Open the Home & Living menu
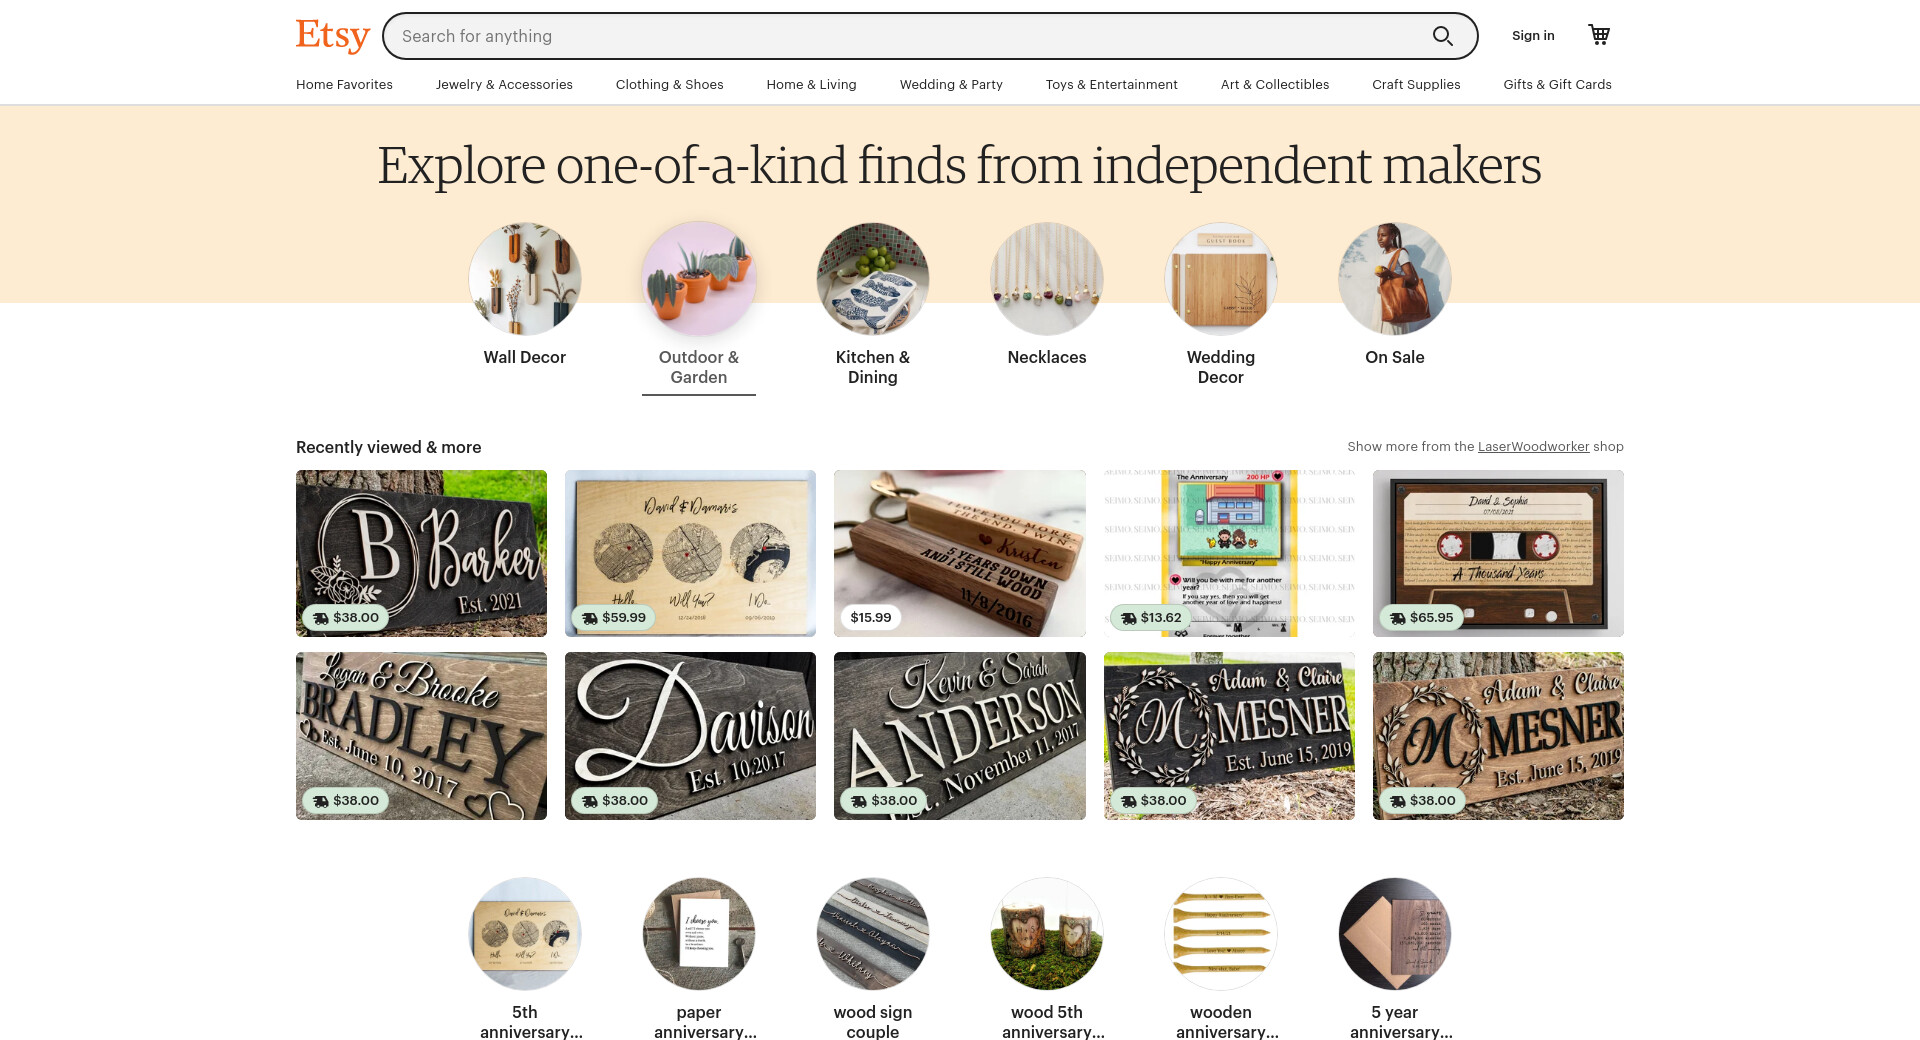 (811, 85)
